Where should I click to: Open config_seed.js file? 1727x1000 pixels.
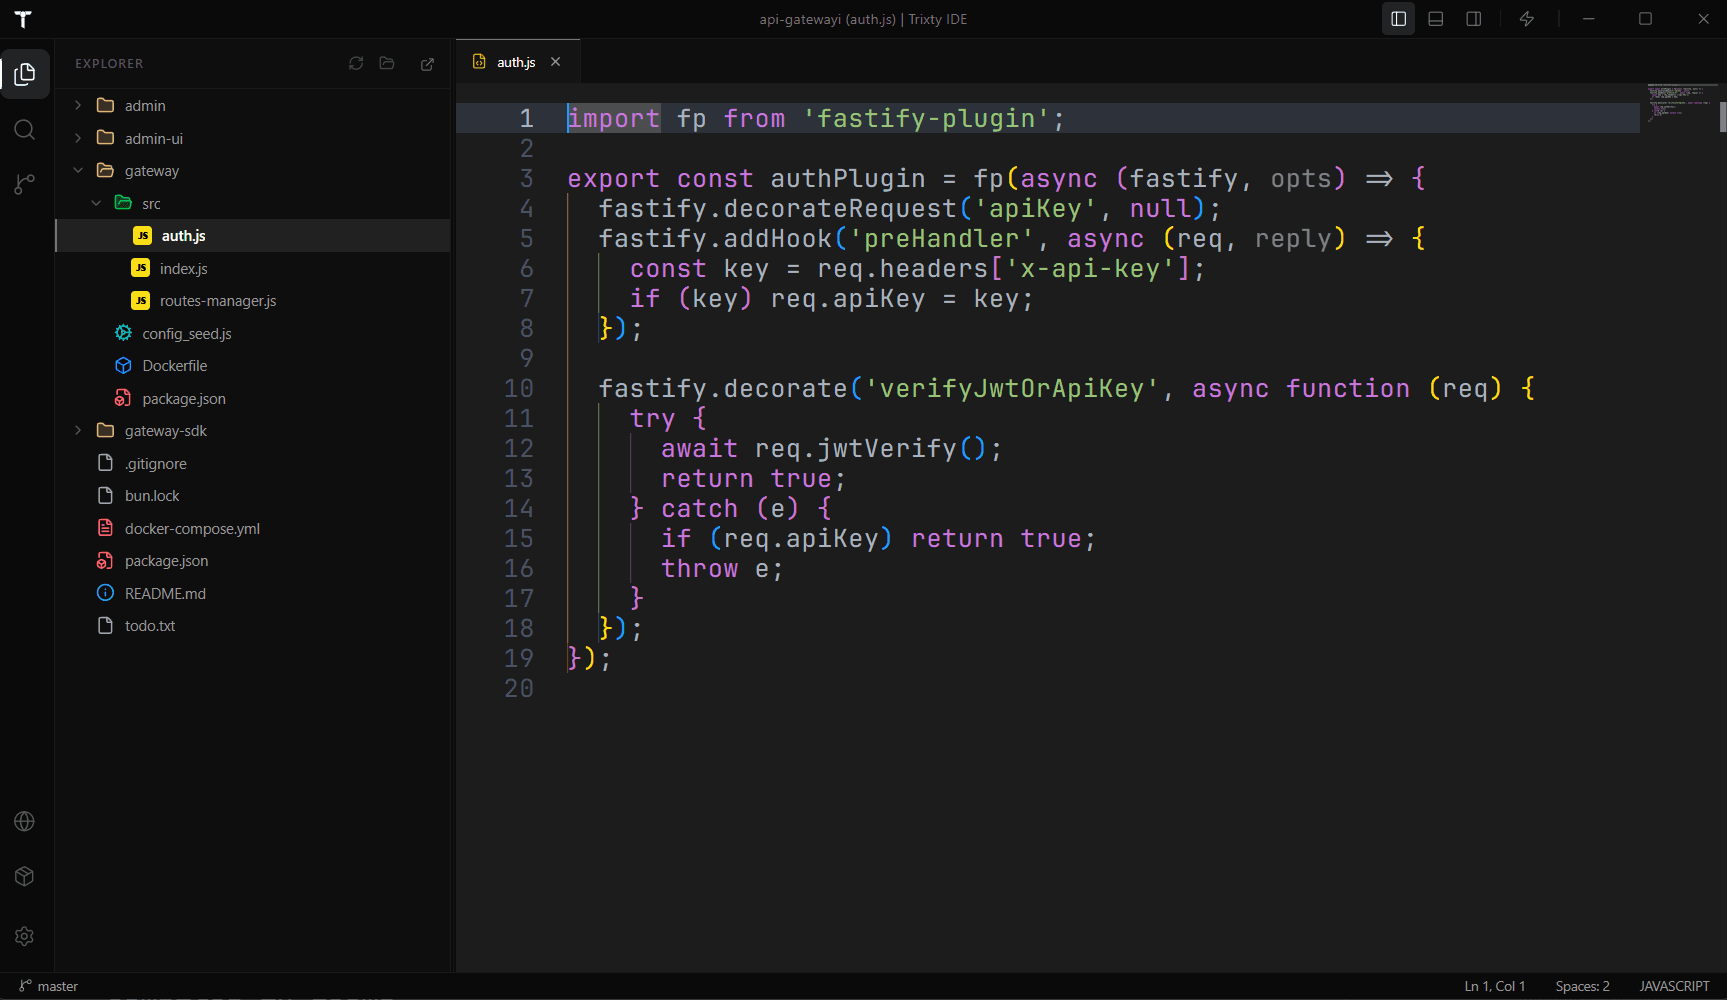pyautogui.click(x=252, y=333)
